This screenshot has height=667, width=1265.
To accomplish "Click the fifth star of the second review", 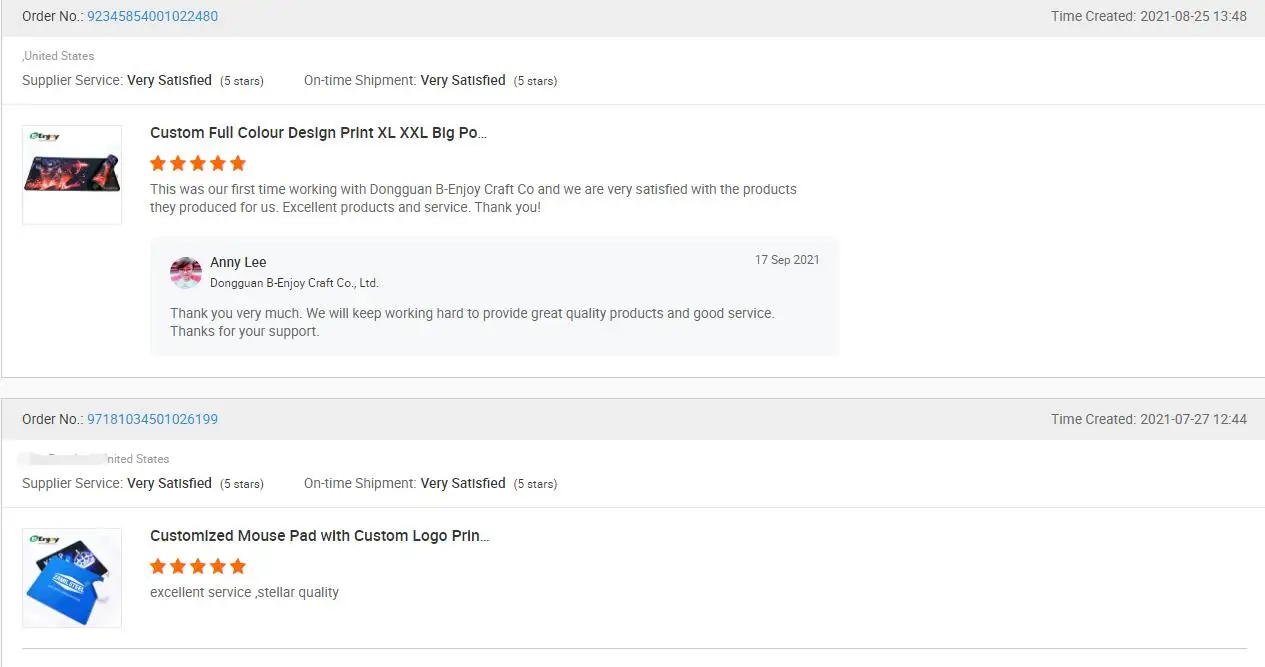I will click(238, 566).
